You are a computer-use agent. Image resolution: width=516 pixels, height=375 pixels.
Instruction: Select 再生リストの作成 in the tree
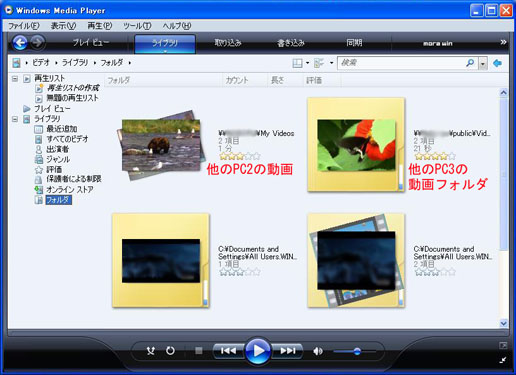point(73,88)
